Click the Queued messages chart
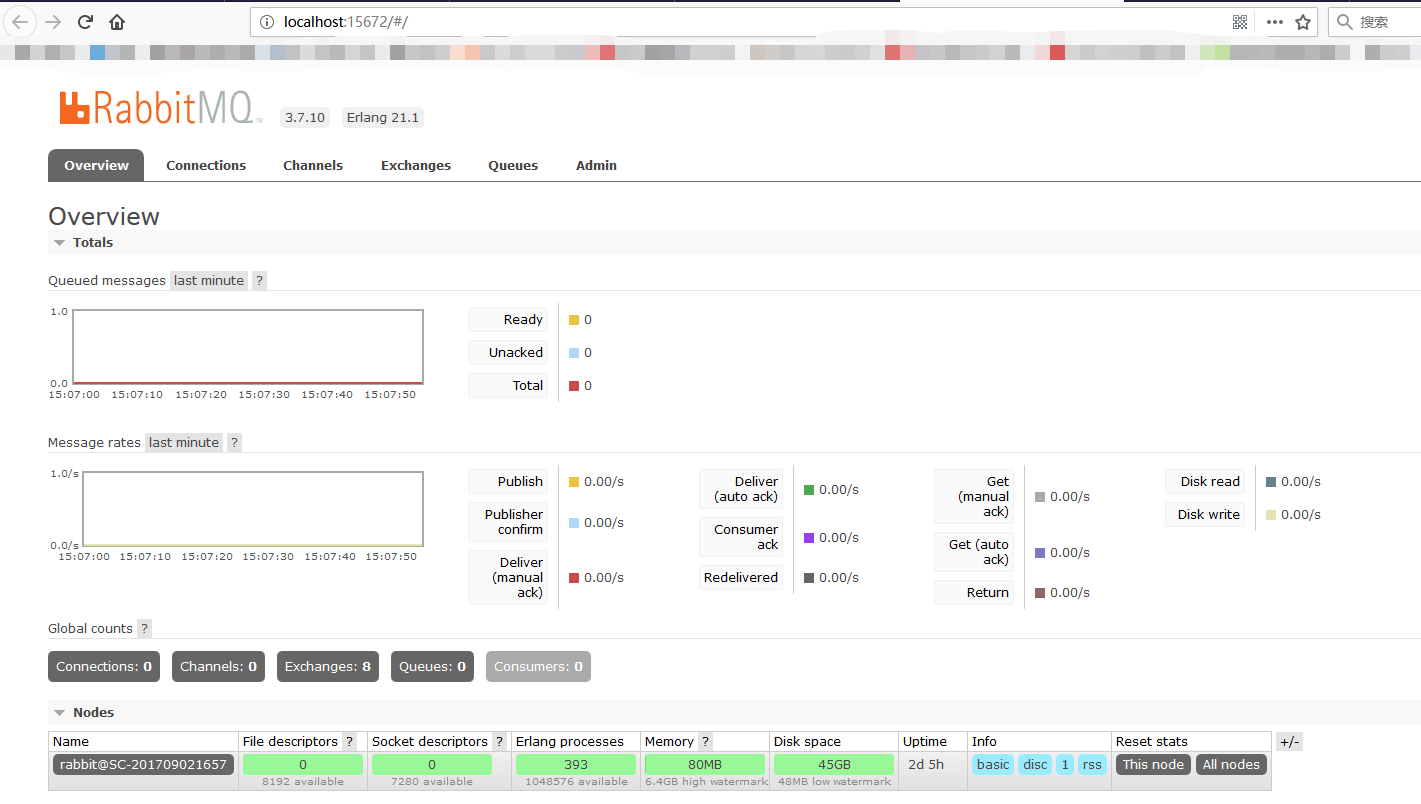 point(248,347)
